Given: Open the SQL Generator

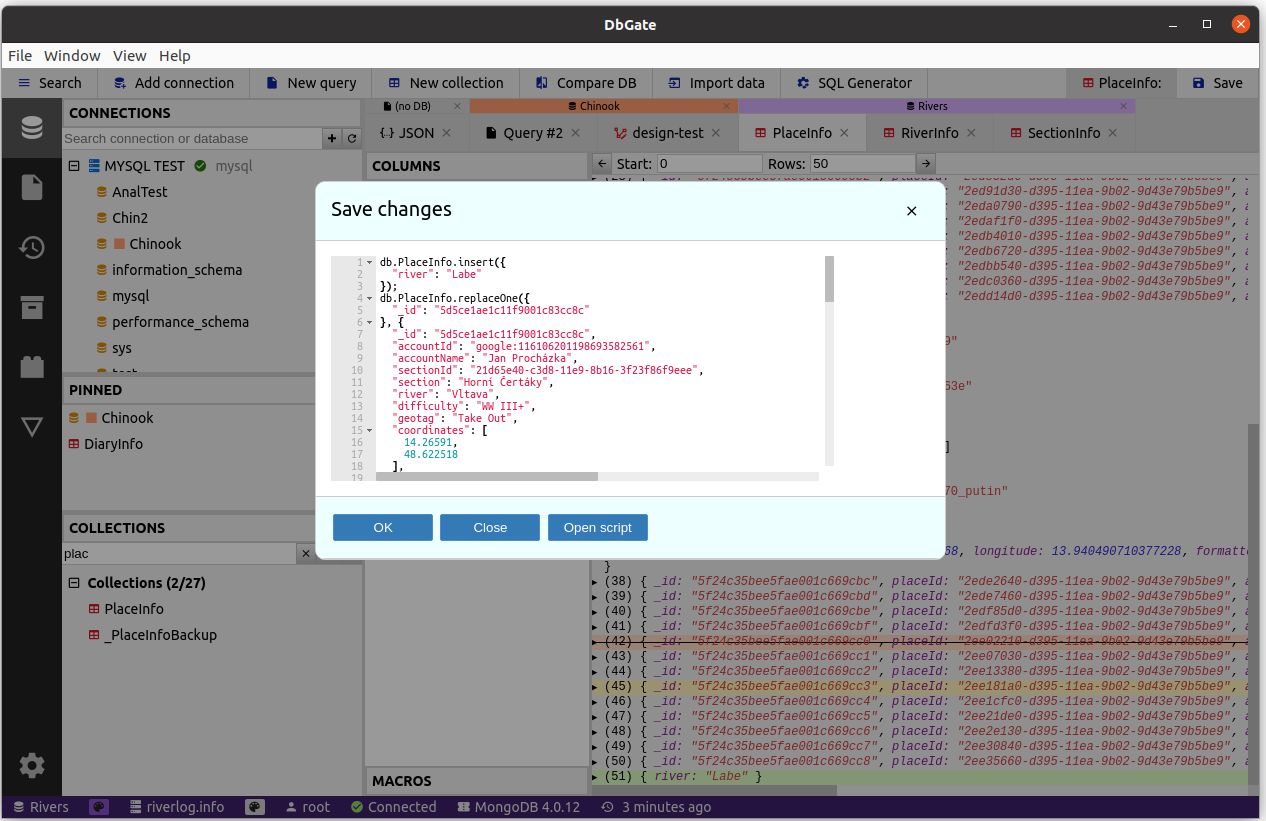Looking at the screenshot, I should [854, 83].
